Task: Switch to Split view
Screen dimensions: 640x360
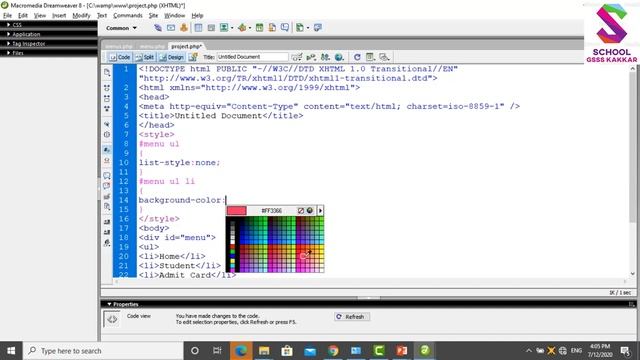Action: click(144, 57)
